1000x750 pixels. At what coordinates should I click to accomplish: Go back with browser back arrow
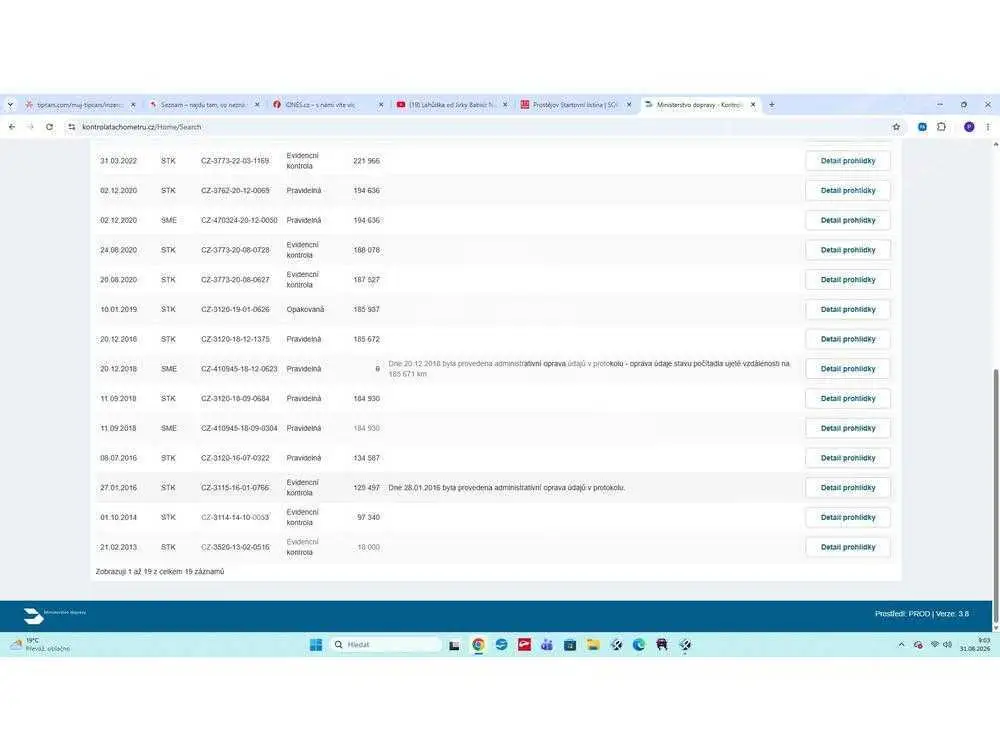[12, 127]
